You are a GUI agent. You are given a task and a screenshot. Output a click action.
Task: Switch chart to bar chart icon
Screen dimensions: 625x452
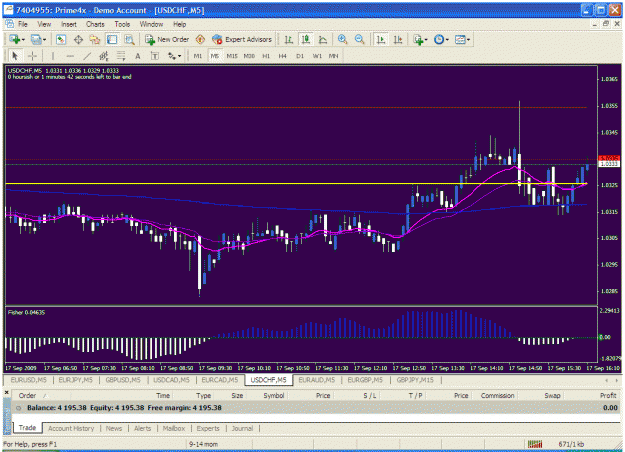tap(289, 39)
